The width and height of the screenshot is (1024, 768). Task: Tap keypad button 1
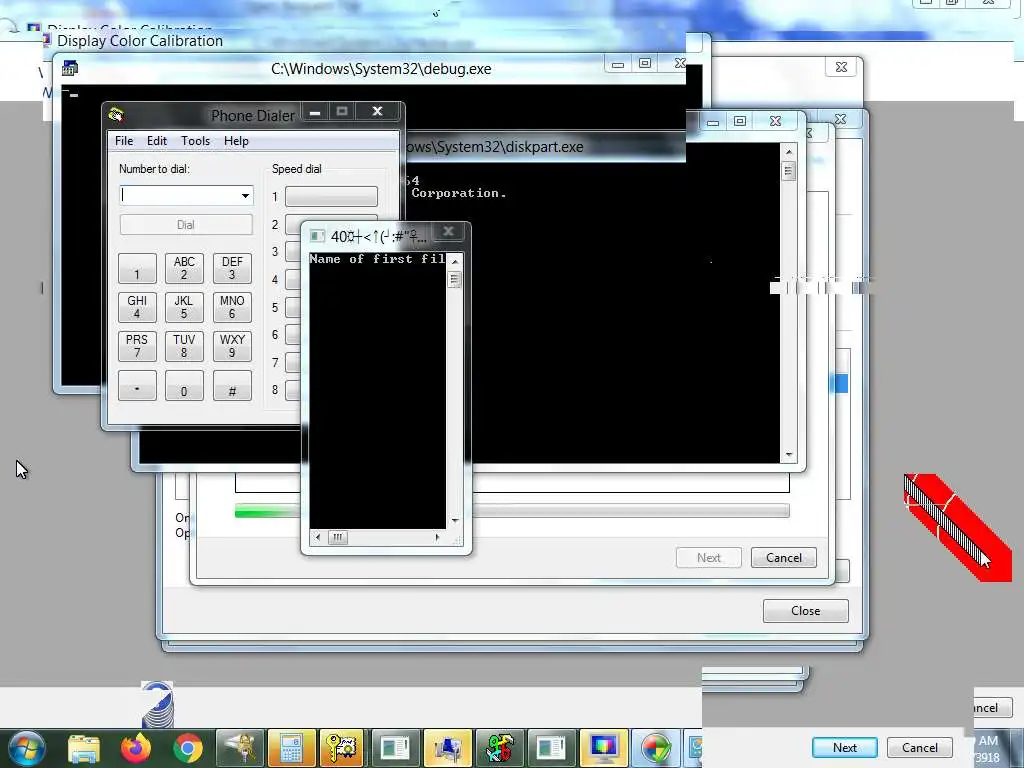tap(137, 268)
